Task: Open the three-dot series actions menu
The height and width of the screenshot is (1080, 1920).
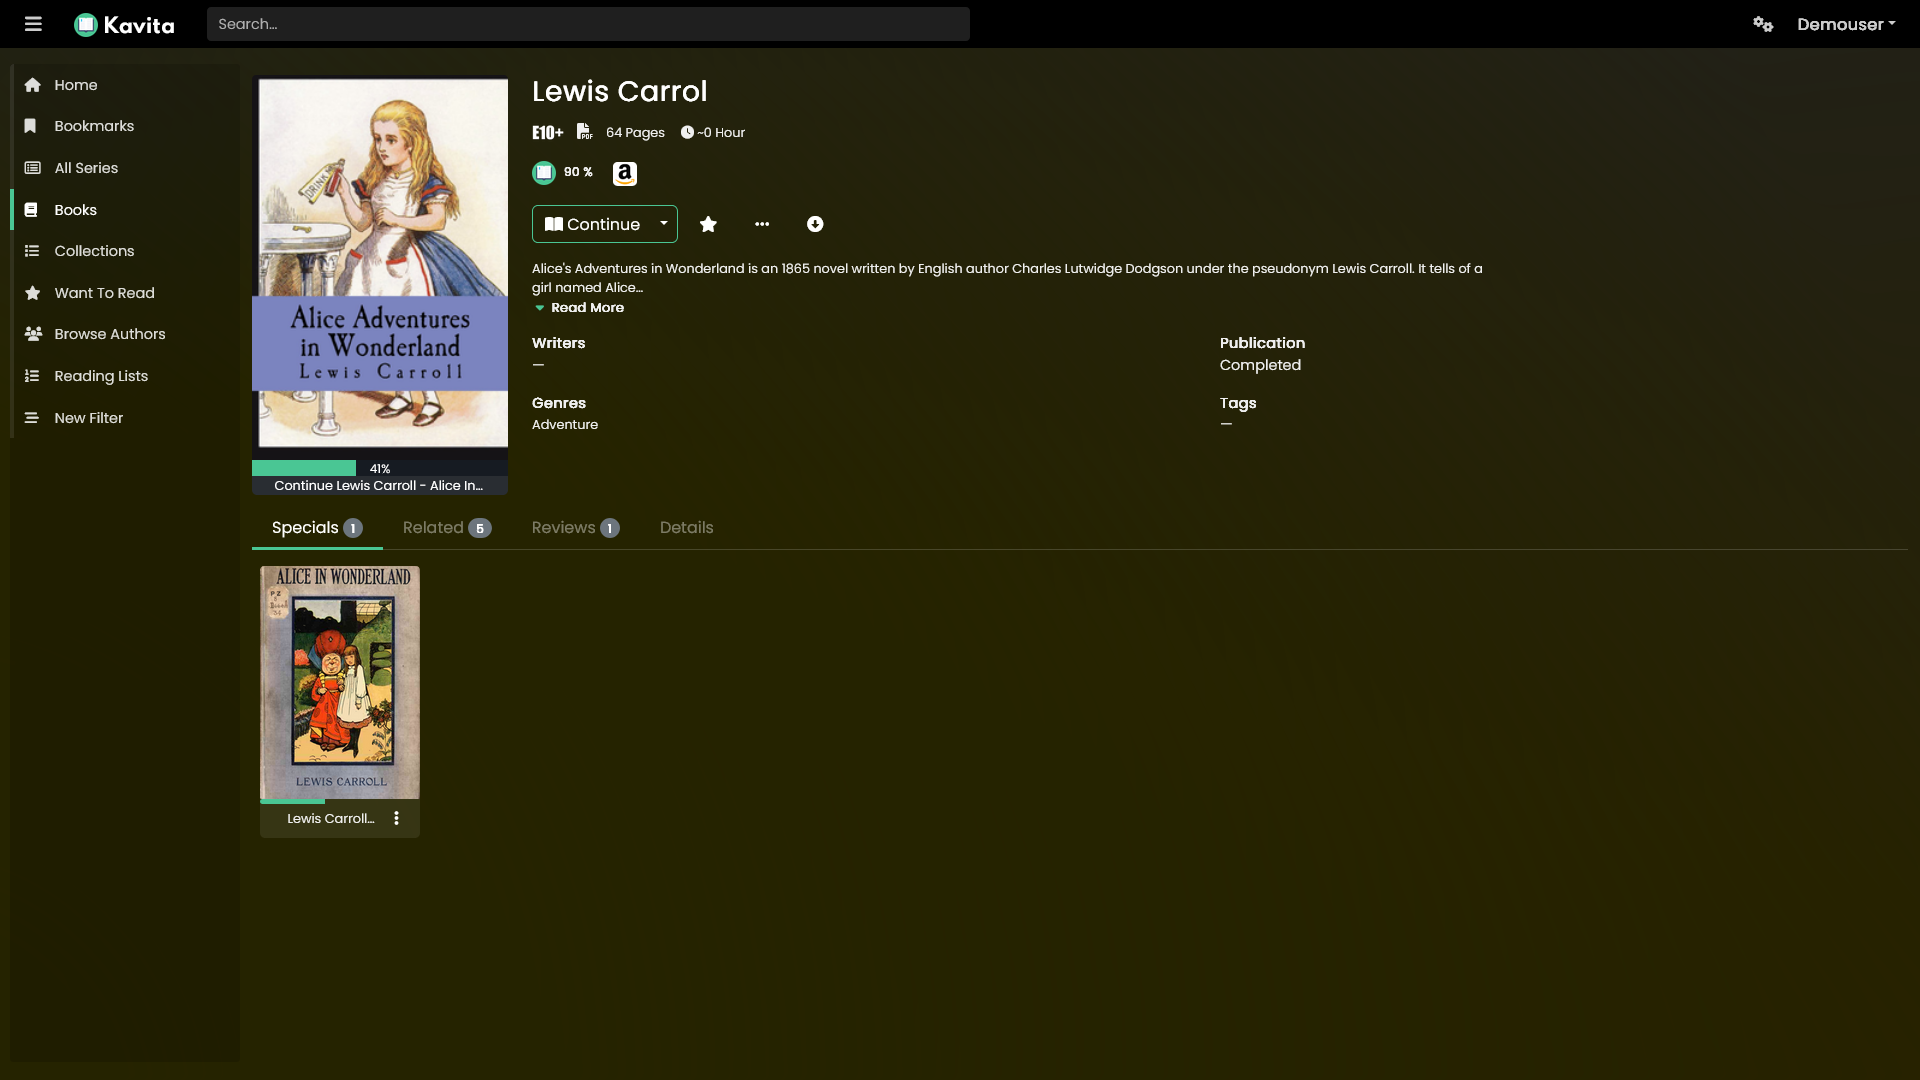Action: tap(762, 224)
